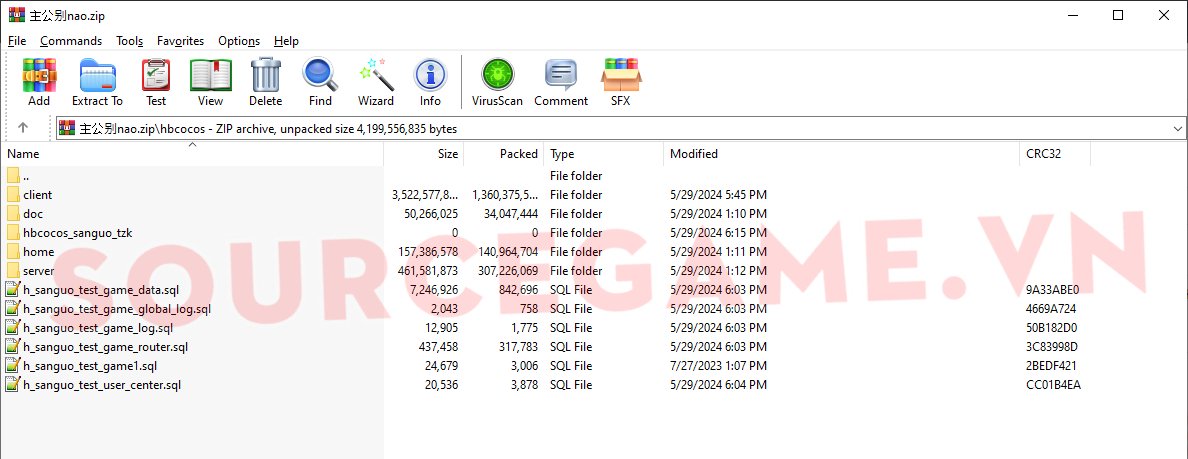Open the Find magnifier tool
Screen dimensions: 1188x459
(320, 82)
